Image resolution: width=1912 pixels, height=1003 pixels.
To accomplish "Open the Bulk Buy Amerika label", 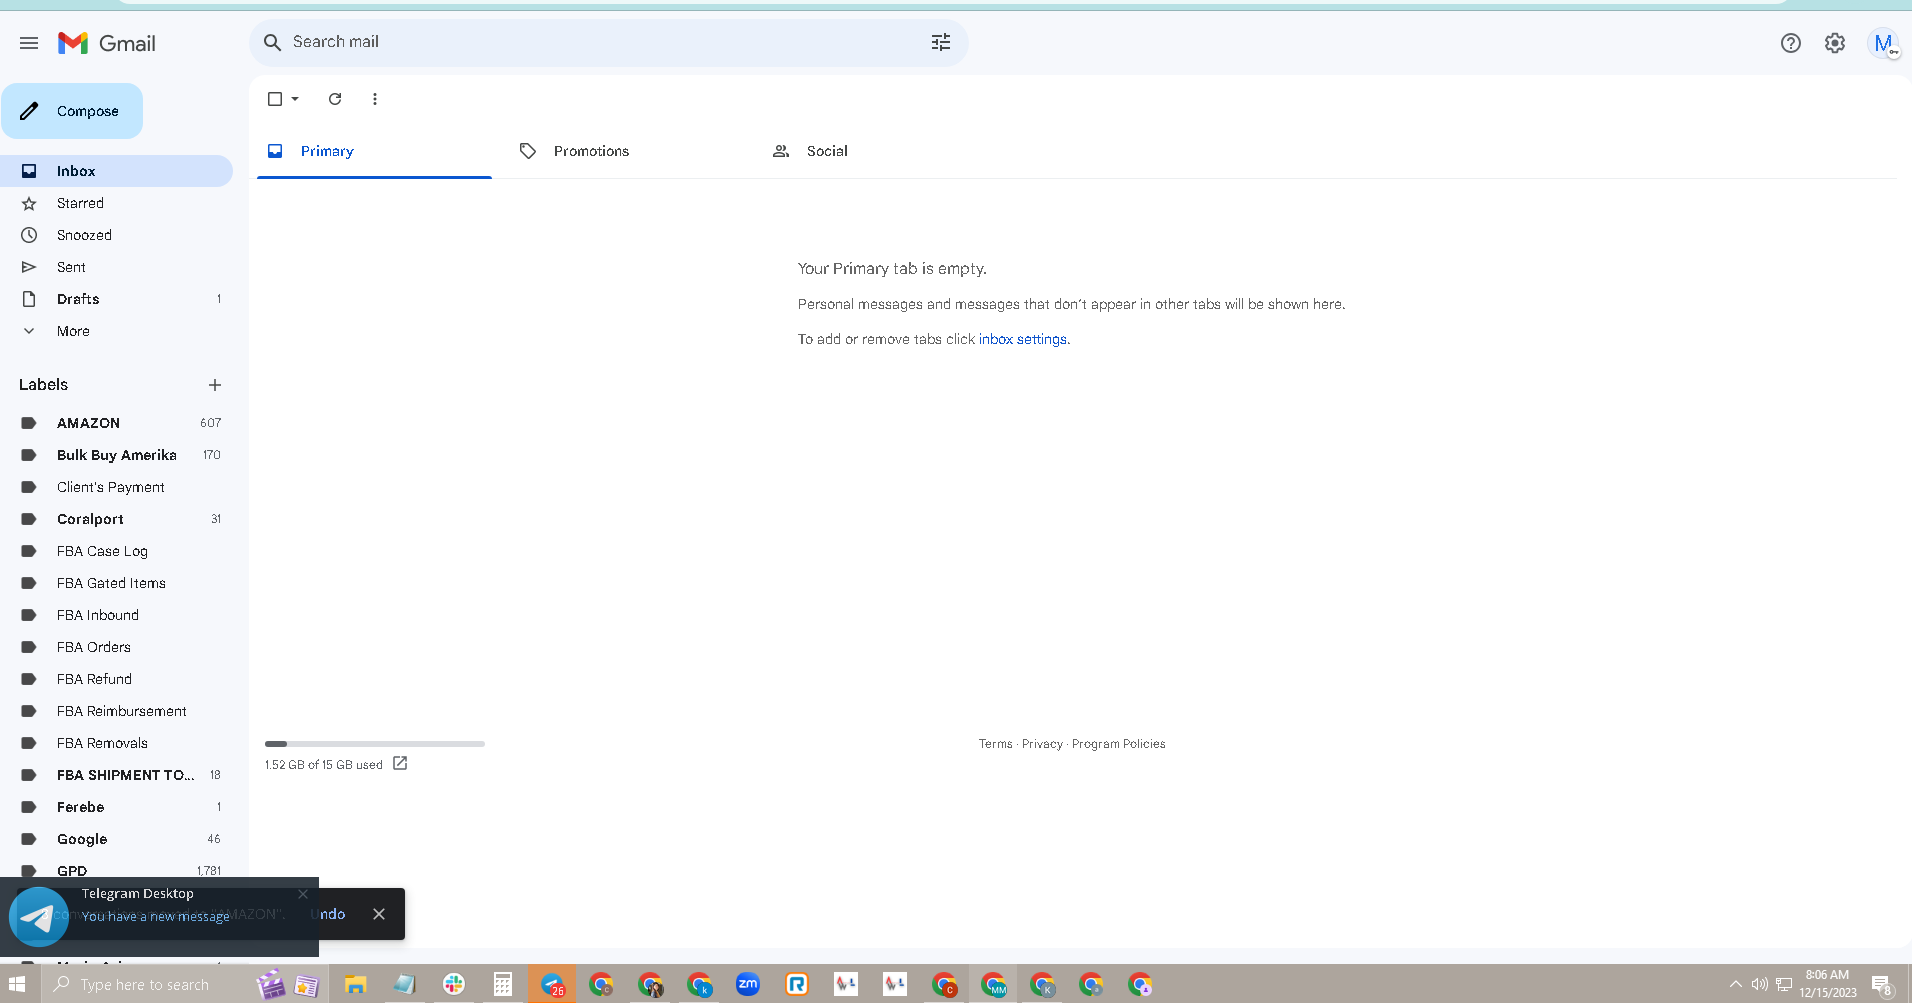I will click(x=116, y=455).
